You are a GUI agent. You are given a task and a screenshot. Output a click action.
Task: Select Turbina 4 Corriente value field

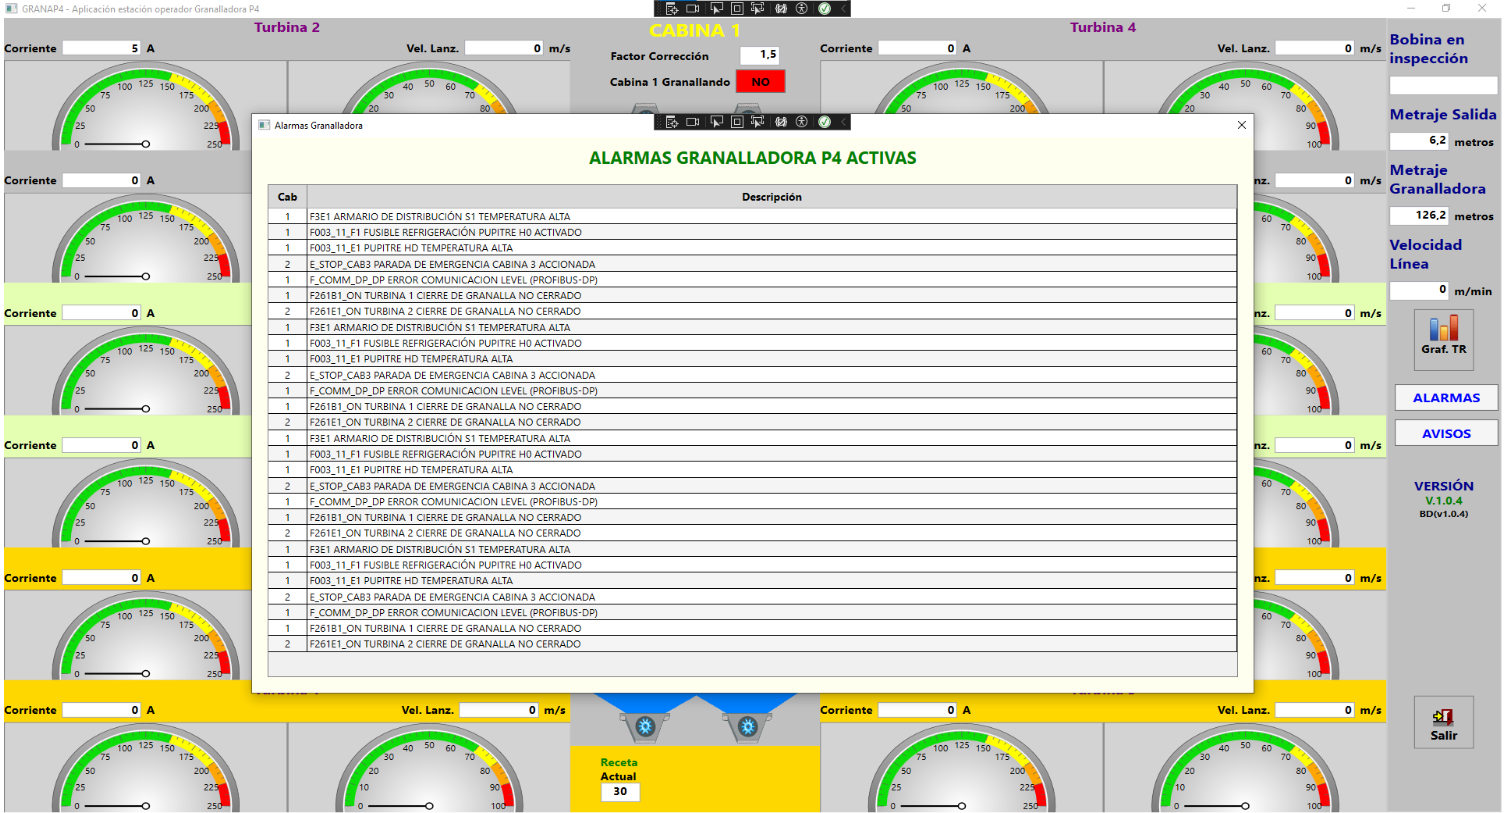point(918,48)
